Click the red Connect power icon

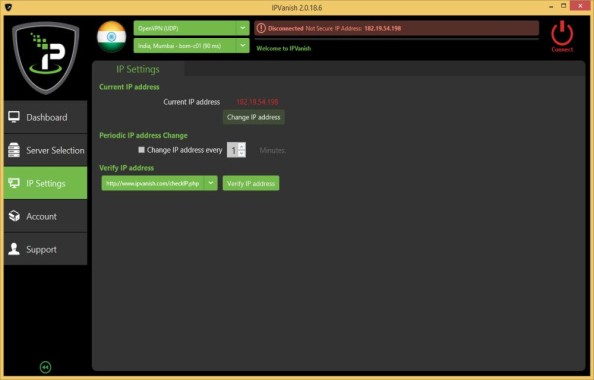click(x=562, y=33)
